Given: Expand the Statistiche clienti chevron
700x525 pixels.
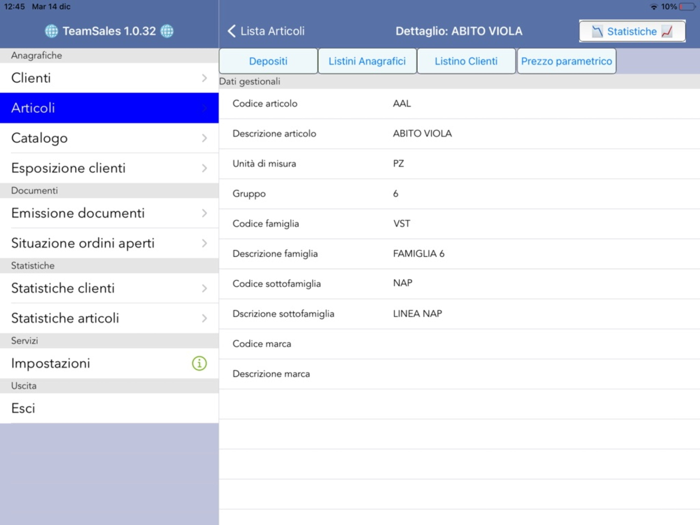Looking at the screenshot, I should (204, 288).
